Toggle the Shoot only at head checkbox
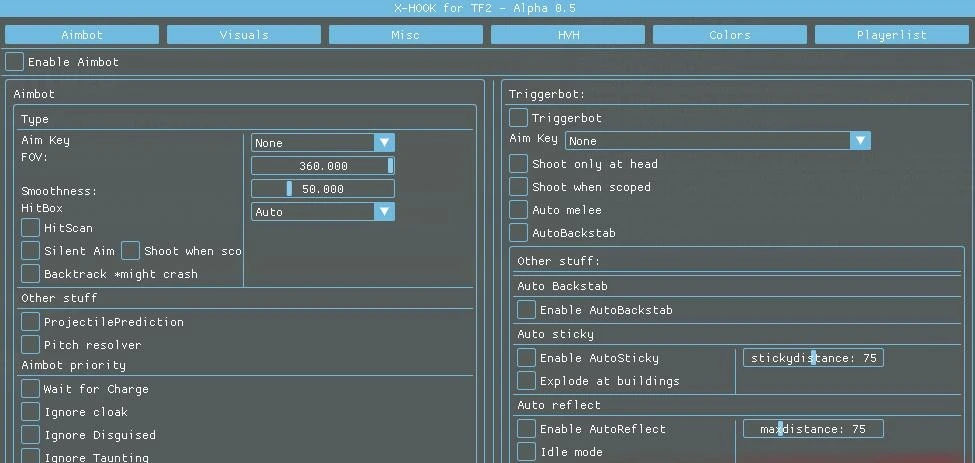 (x=518, y=163)
